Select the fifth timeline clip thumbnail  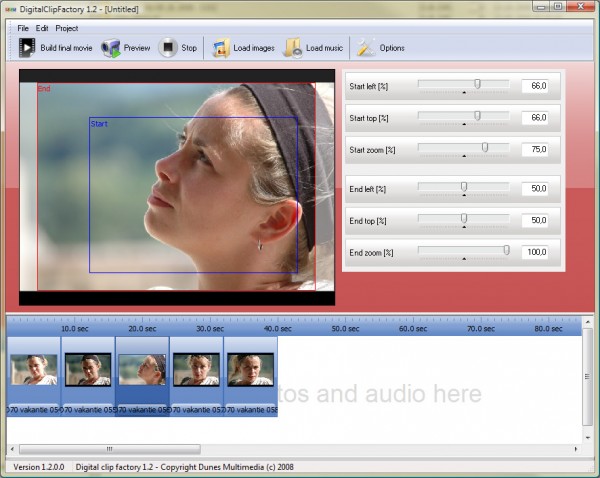(250, 370)
